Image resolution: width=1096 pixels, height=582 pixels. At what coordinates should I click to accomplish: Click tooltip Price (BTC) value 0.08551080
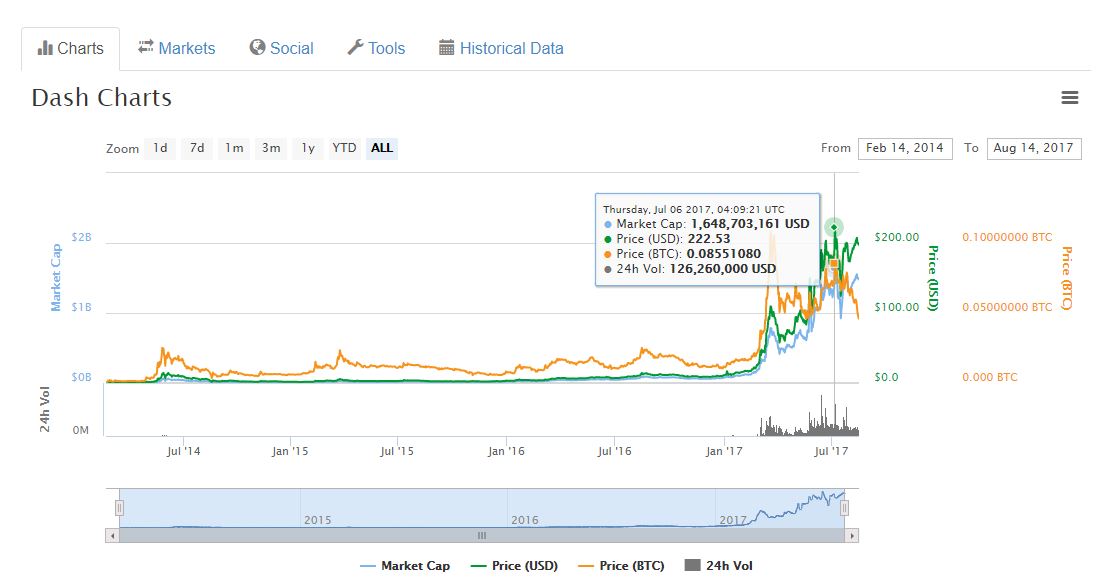[x=723, y=254]
